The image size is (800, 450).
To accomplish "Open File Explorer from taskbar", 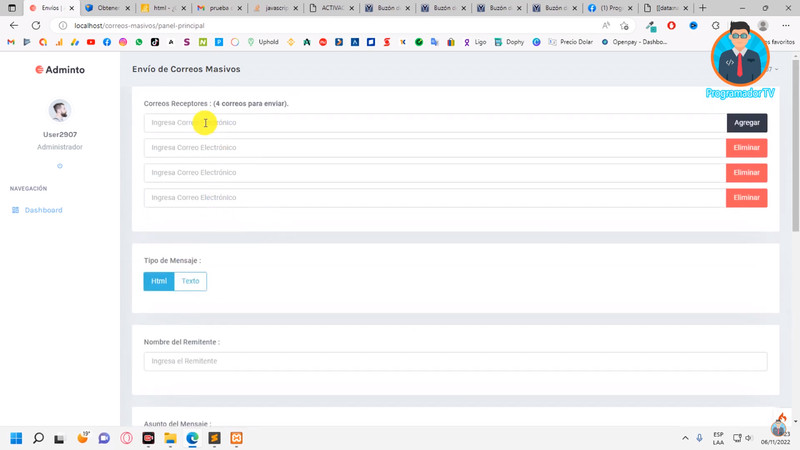I will [170, 438].
